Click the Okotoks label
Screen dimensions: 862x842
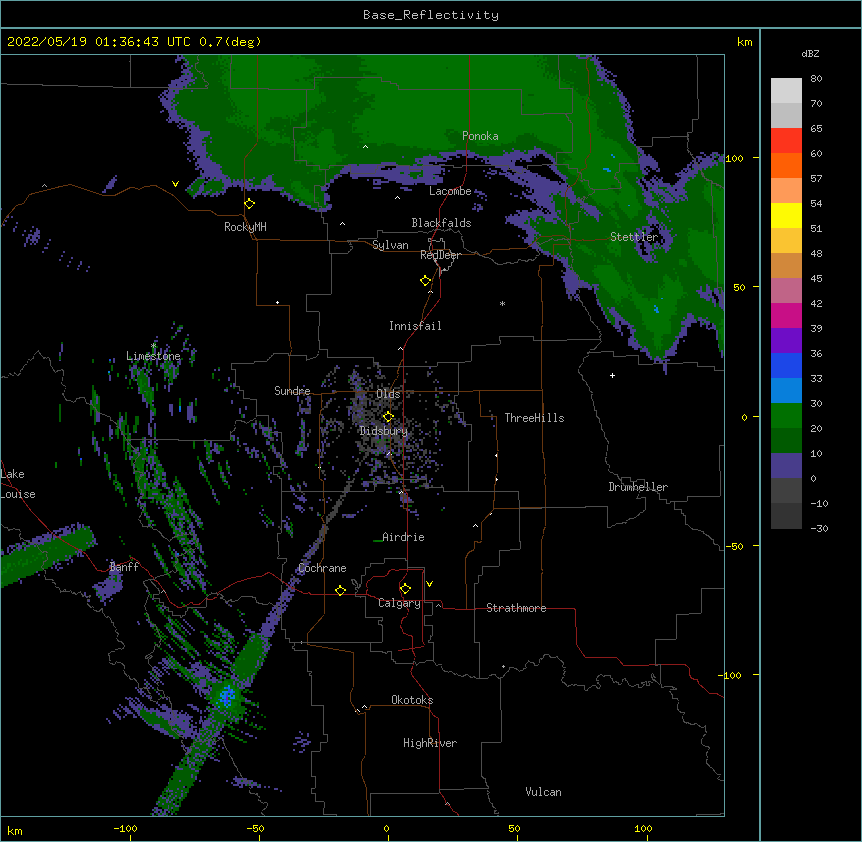coord(412,700)
